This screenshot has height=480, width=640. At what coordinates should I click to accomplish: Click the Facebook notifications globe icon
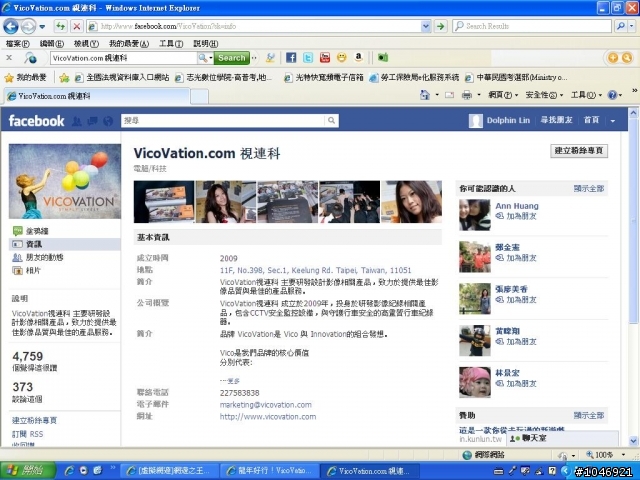point(108,121)
